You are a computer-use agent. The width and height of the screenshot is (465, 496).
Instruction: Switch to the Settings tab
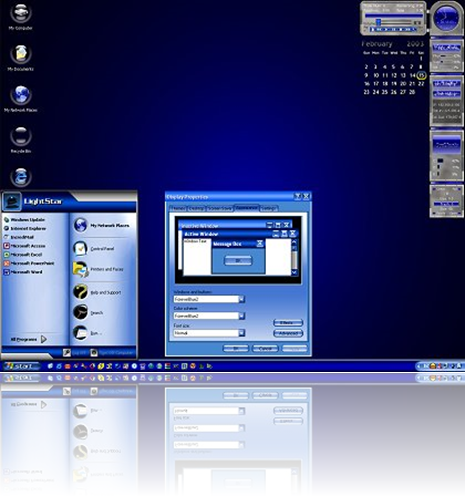268,208
